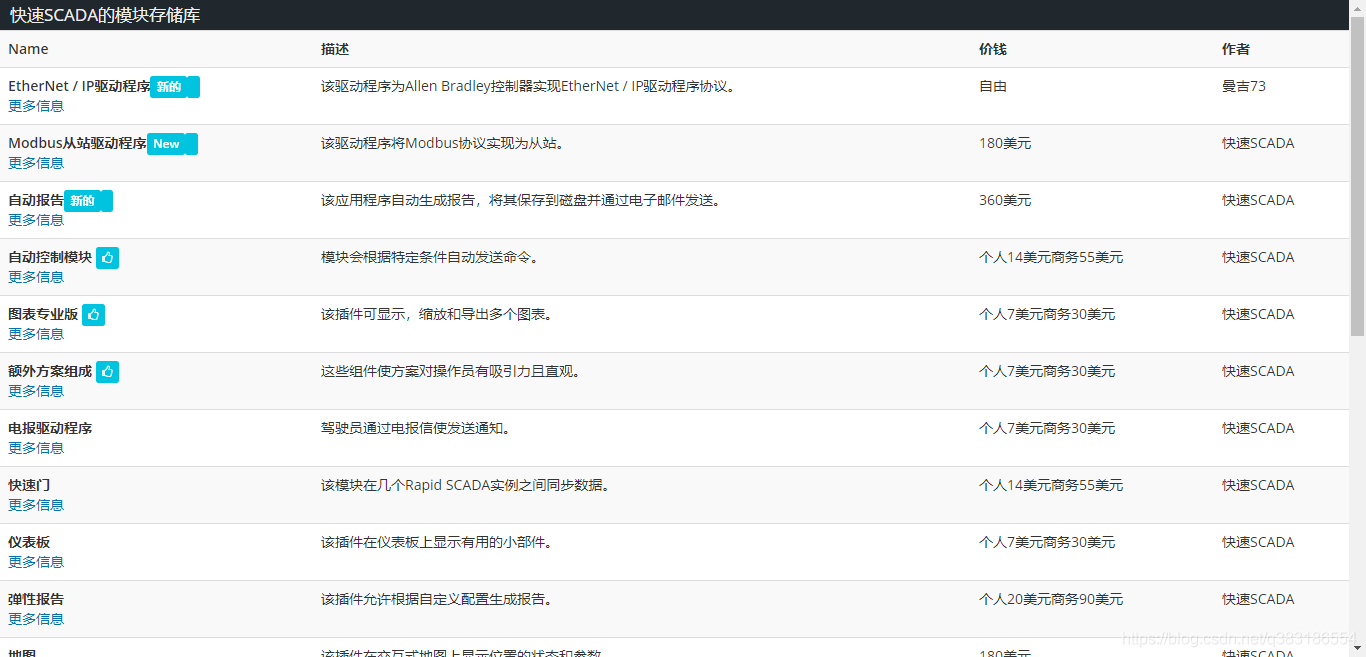Open 更多信息 under 自动控制模块
Image resolution: width=1366 pixels, height=657 pixels.
pyautogui.click(x=36, y=277)
